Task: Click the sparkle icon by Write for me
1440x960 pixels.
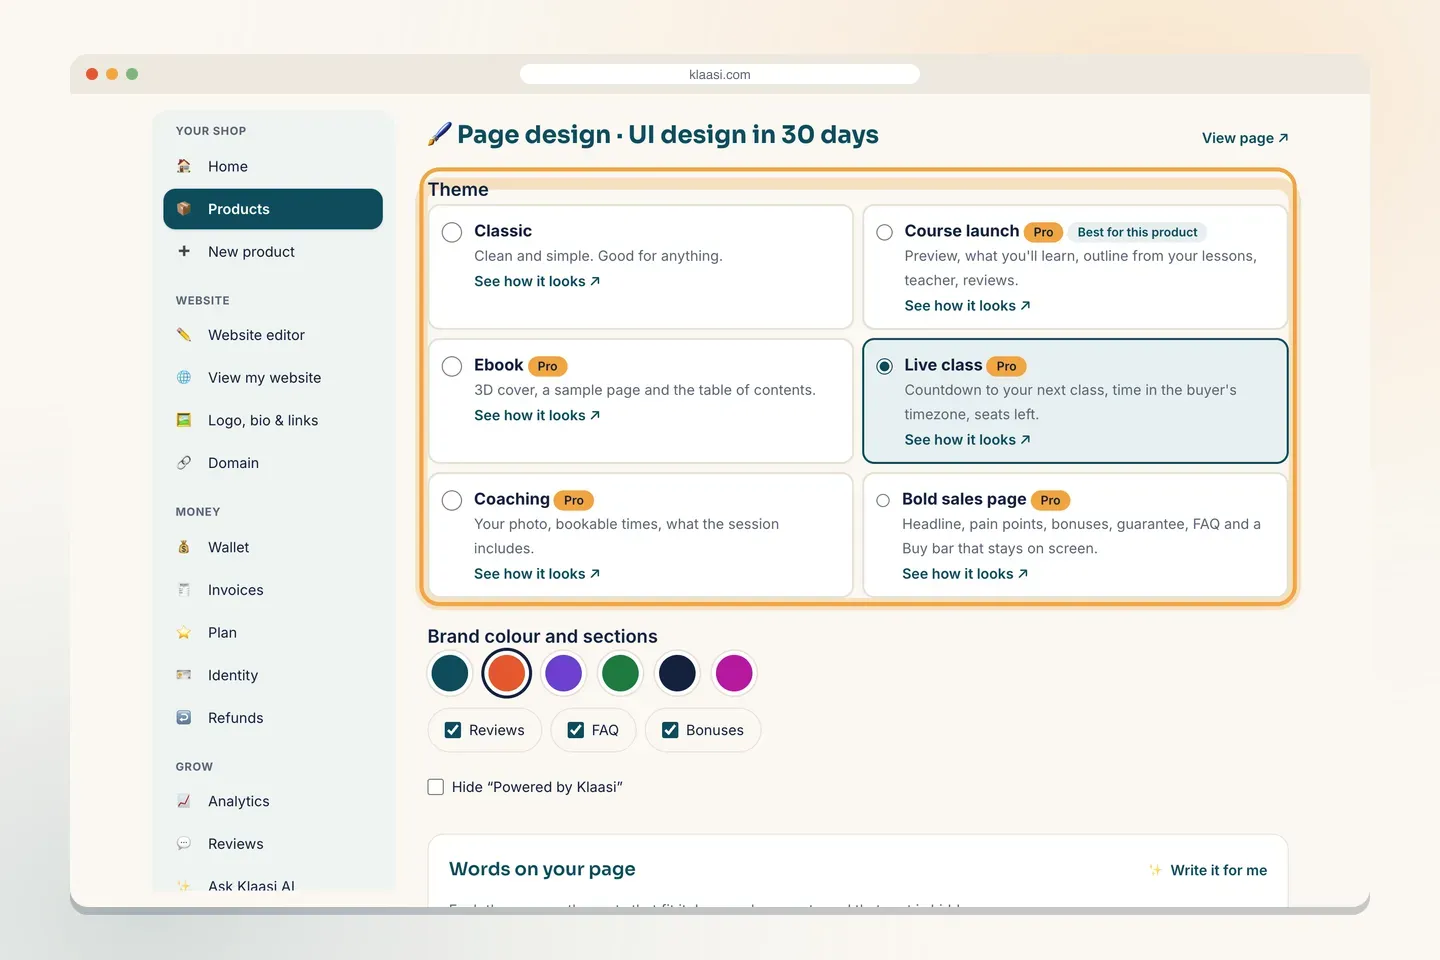Action: click(x=1156, y=870)
